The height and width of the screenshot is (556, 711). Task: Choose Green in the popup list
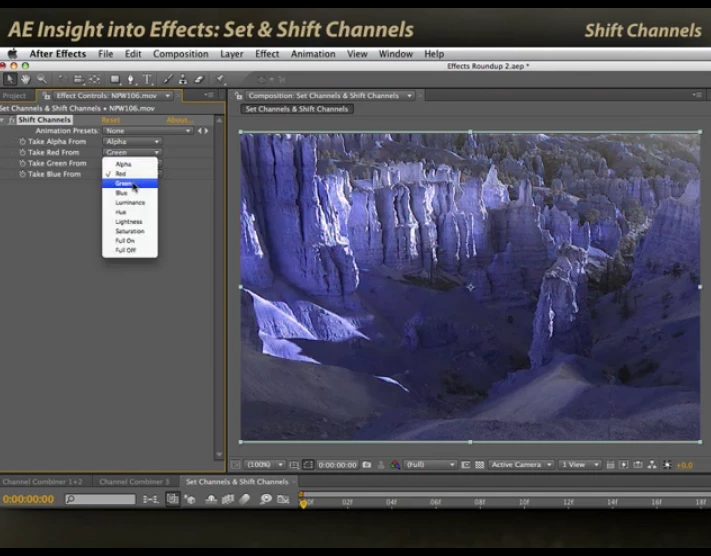click(x=130, y=183)
